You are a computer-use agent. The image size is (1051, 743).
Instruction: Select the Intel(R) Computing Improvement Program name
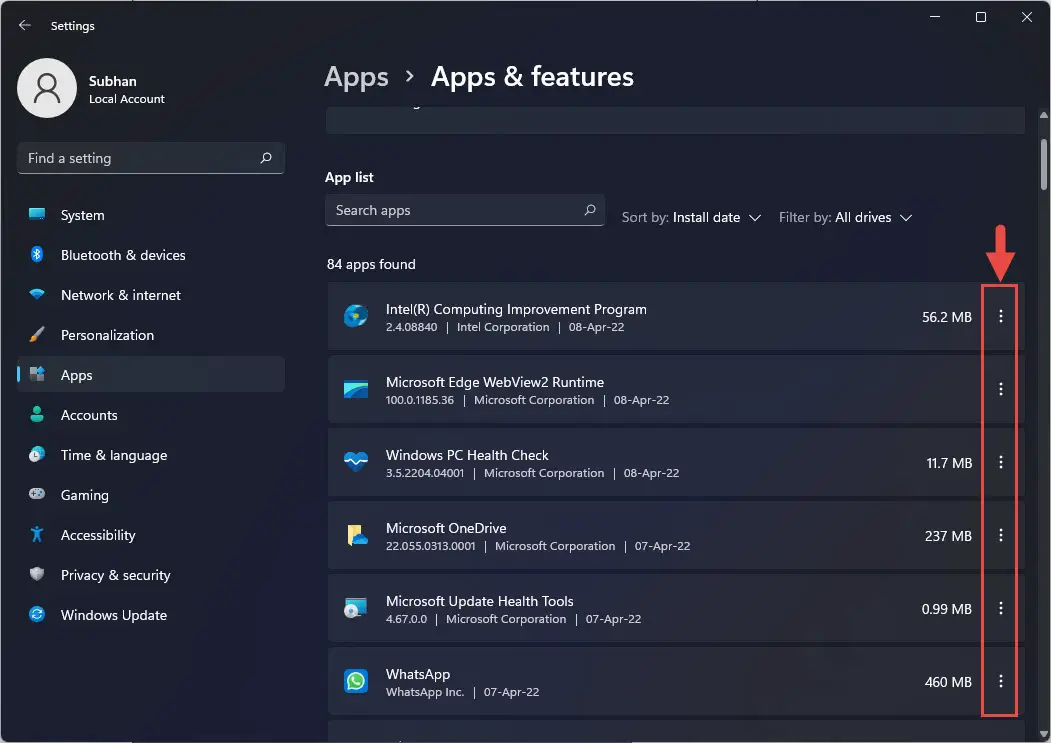tap(516, 309)
